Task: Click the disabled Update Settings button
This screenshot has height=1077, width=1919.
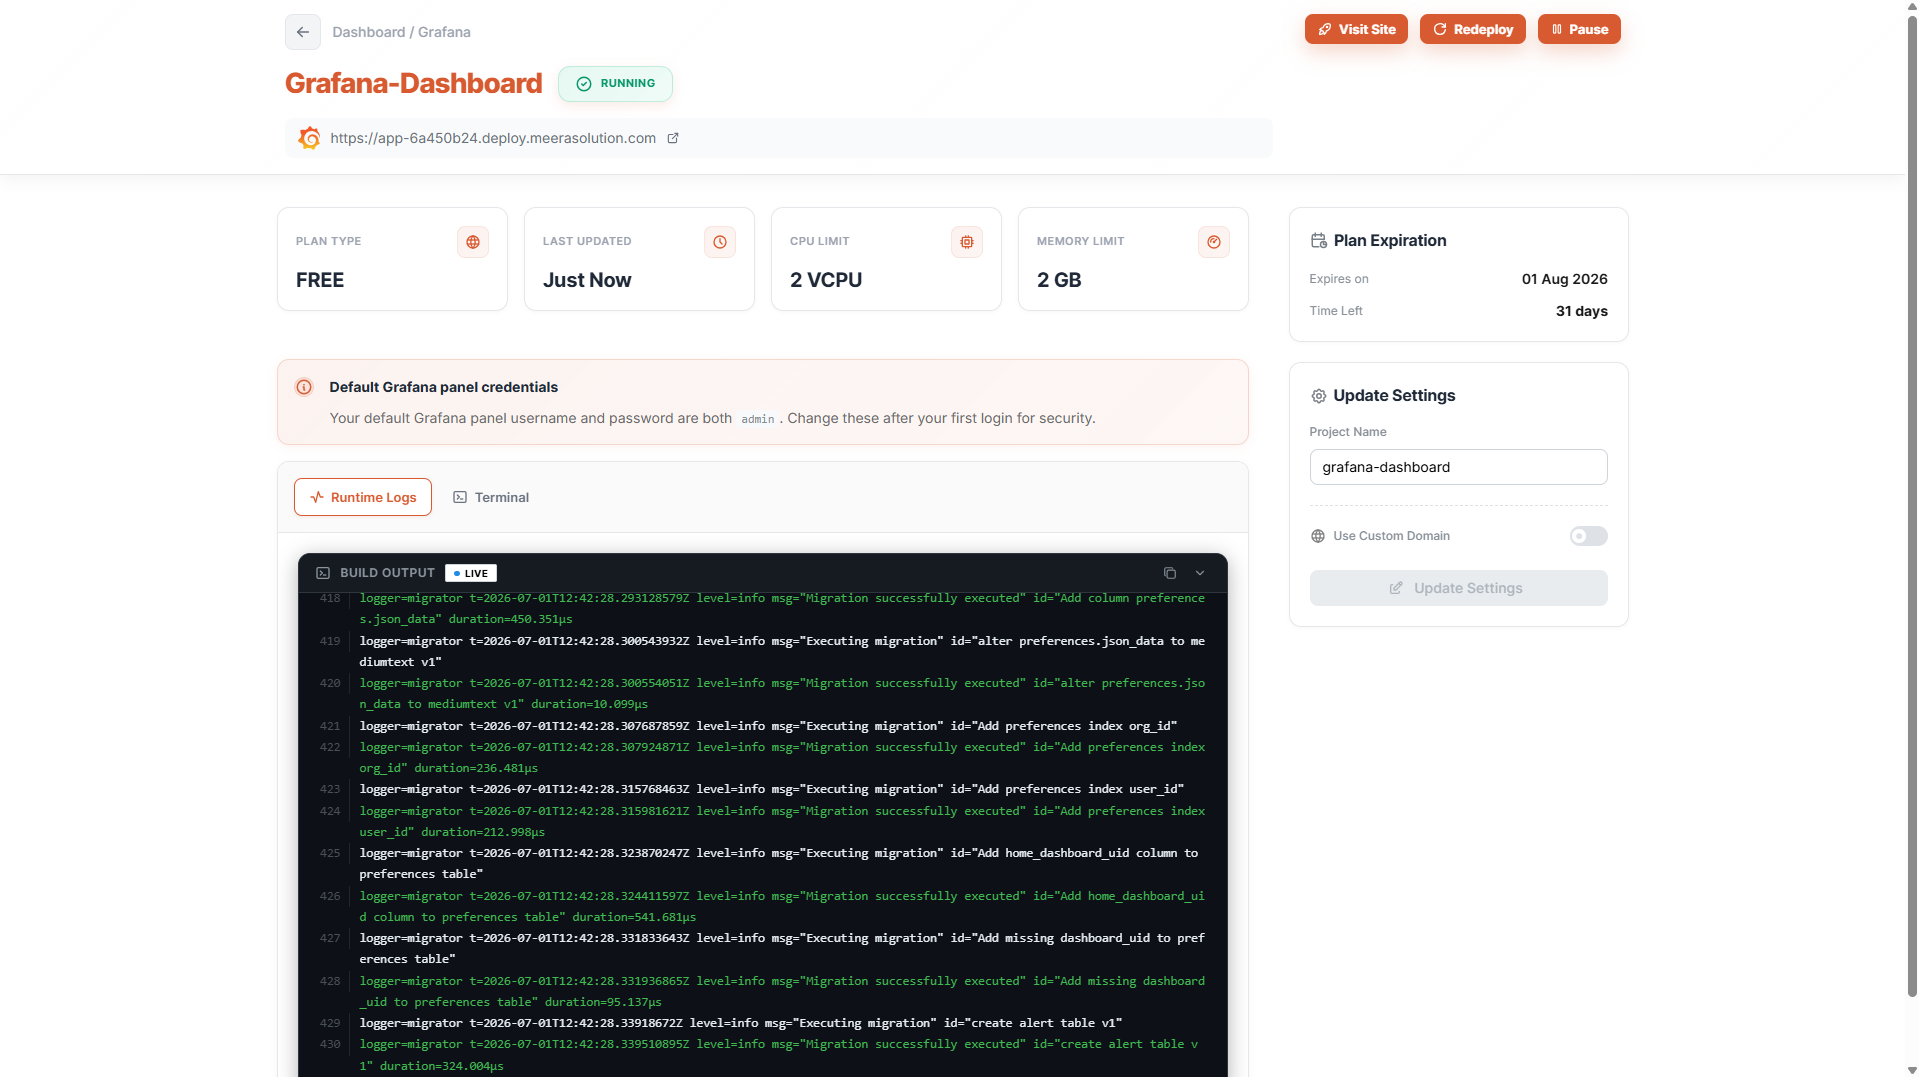Action: pyautogui.click(x=1458, y=588)
